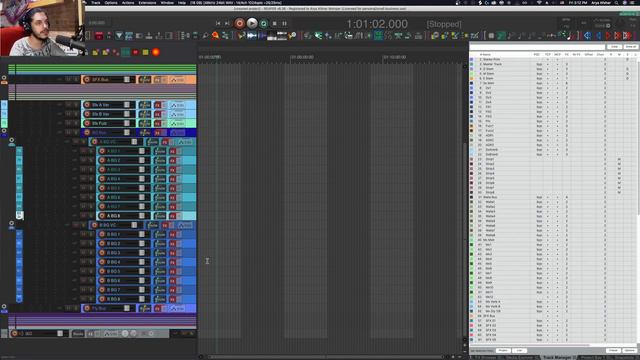Switch to the Track Manager docker tab
640x360 pixels.
(x=557, y=358)
